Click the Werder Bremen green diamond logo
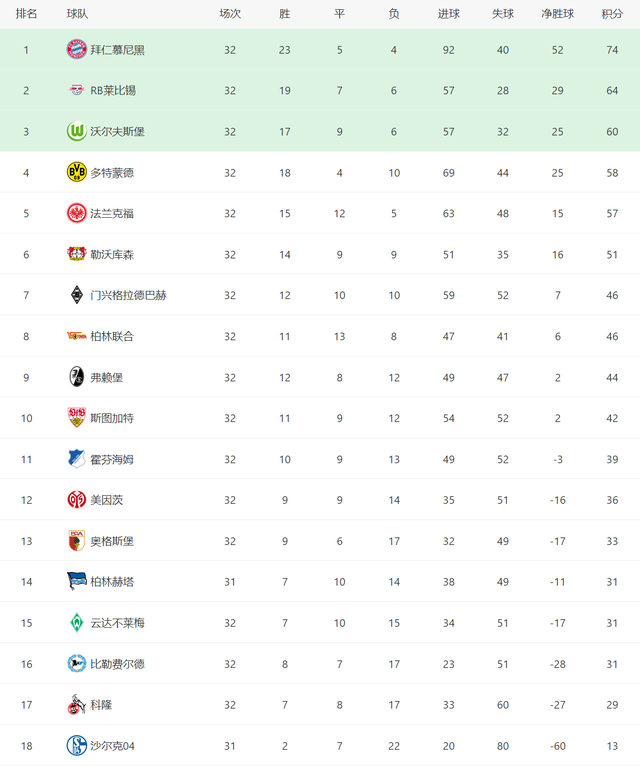Viewport: 640px width, 766px height. 77,623
